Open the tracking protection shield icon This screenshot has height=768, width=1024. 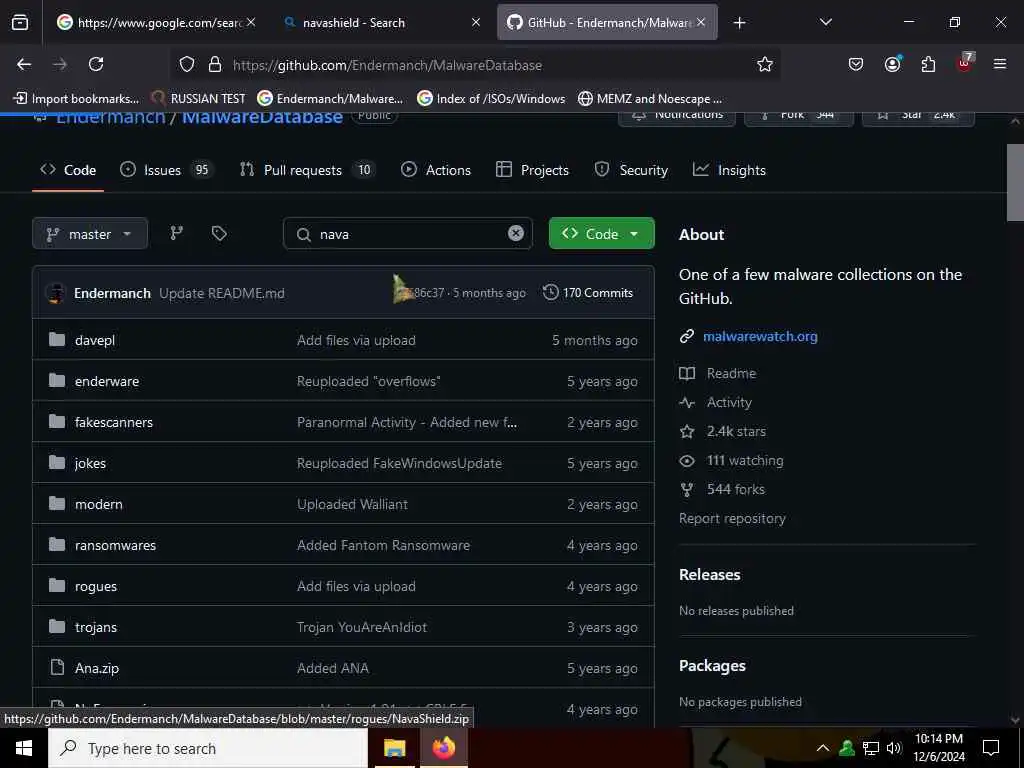pos(187,64)
